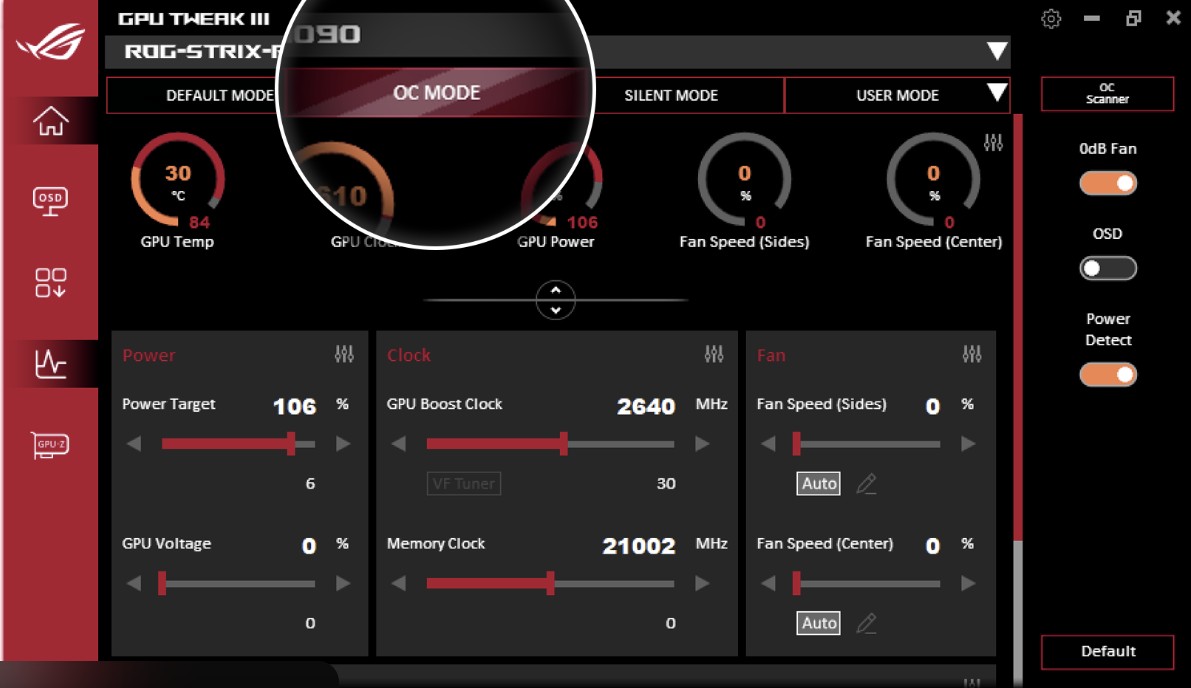Collapse the monitoring gauges section
Viewport: 1191px width, 688px height.
556,299
